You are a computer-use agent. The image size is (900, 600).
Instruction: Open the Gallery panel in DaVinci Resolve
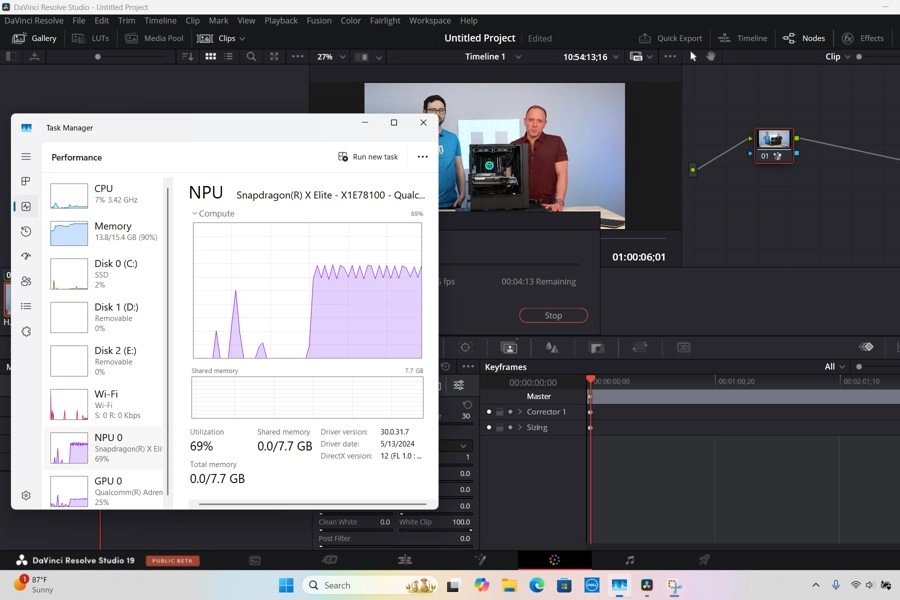tap(35, 38)
